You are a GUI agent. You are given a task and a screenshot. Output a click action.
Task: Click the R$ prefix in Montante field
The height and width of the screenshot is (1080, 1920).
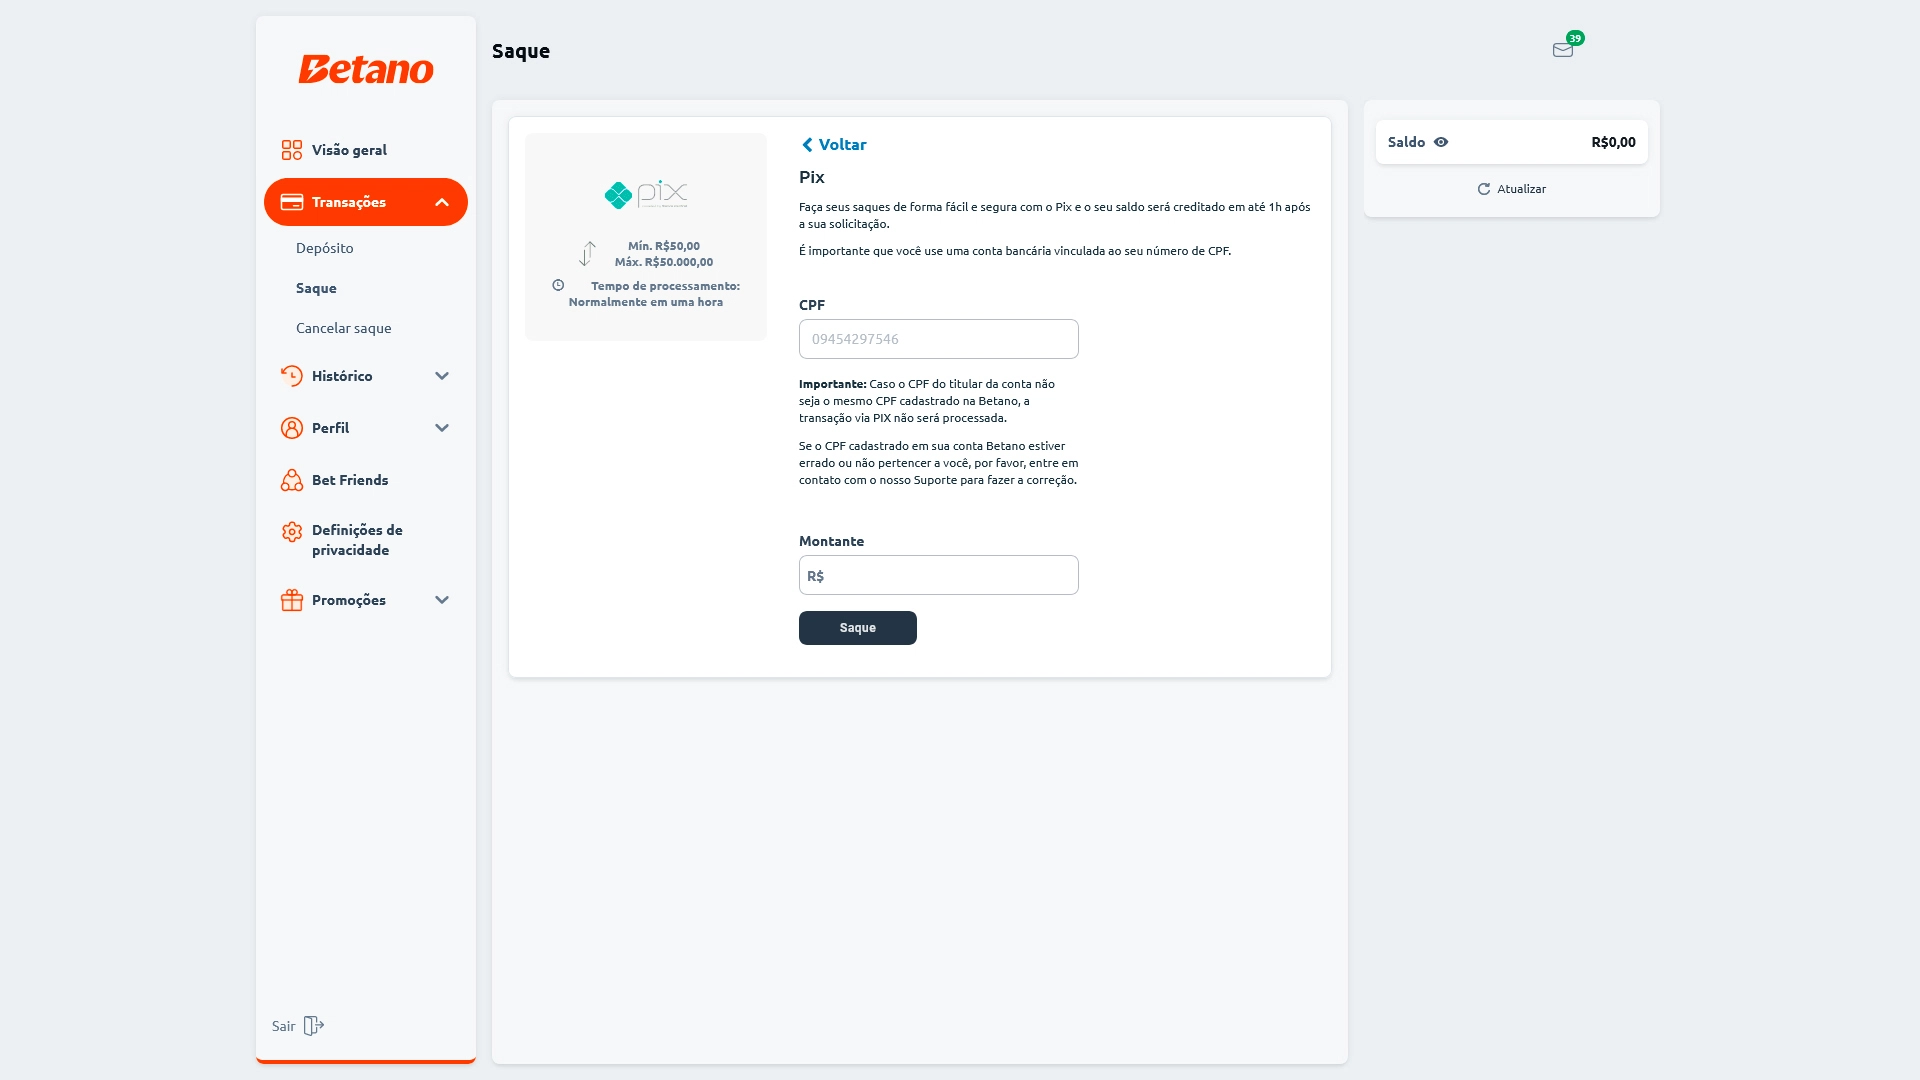point(815,576)
